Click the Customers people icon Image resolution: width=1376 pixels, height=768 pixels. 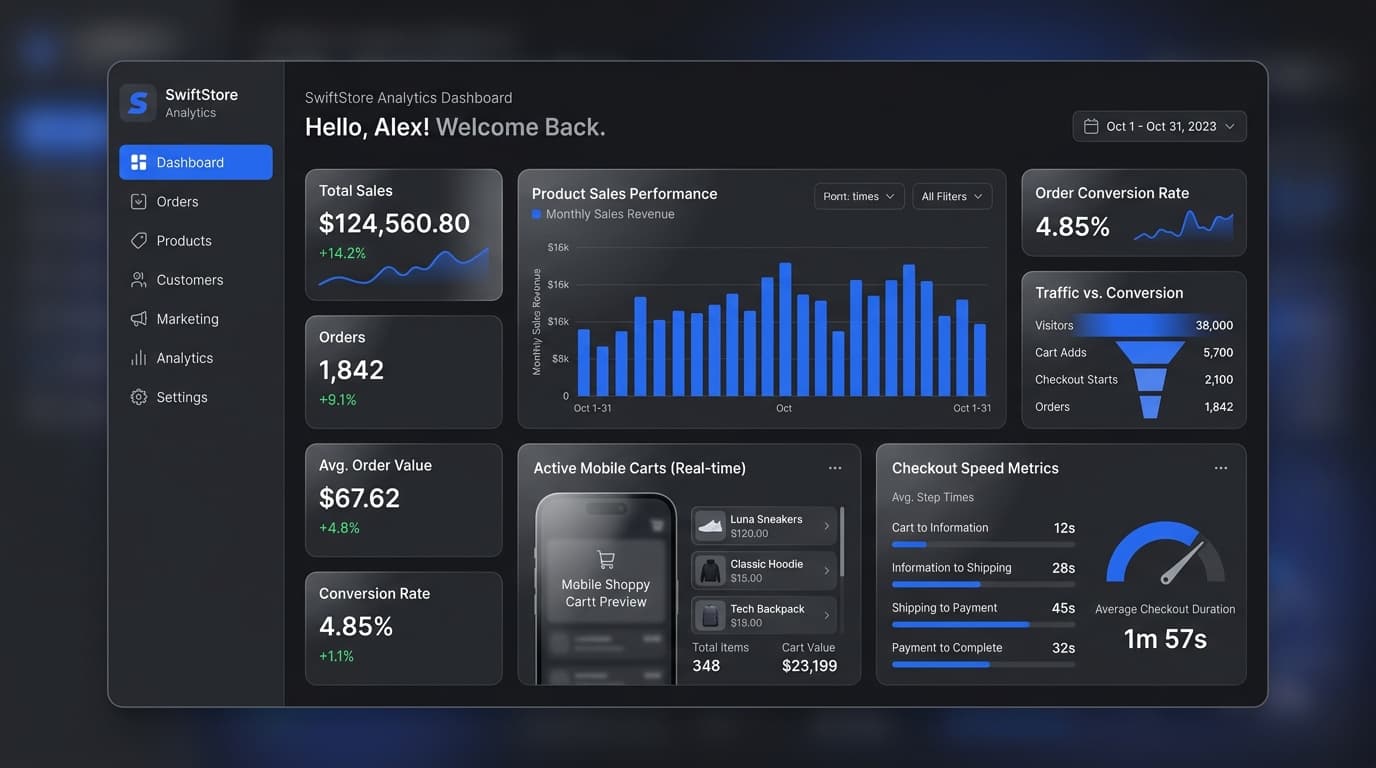tap(139, 280)
